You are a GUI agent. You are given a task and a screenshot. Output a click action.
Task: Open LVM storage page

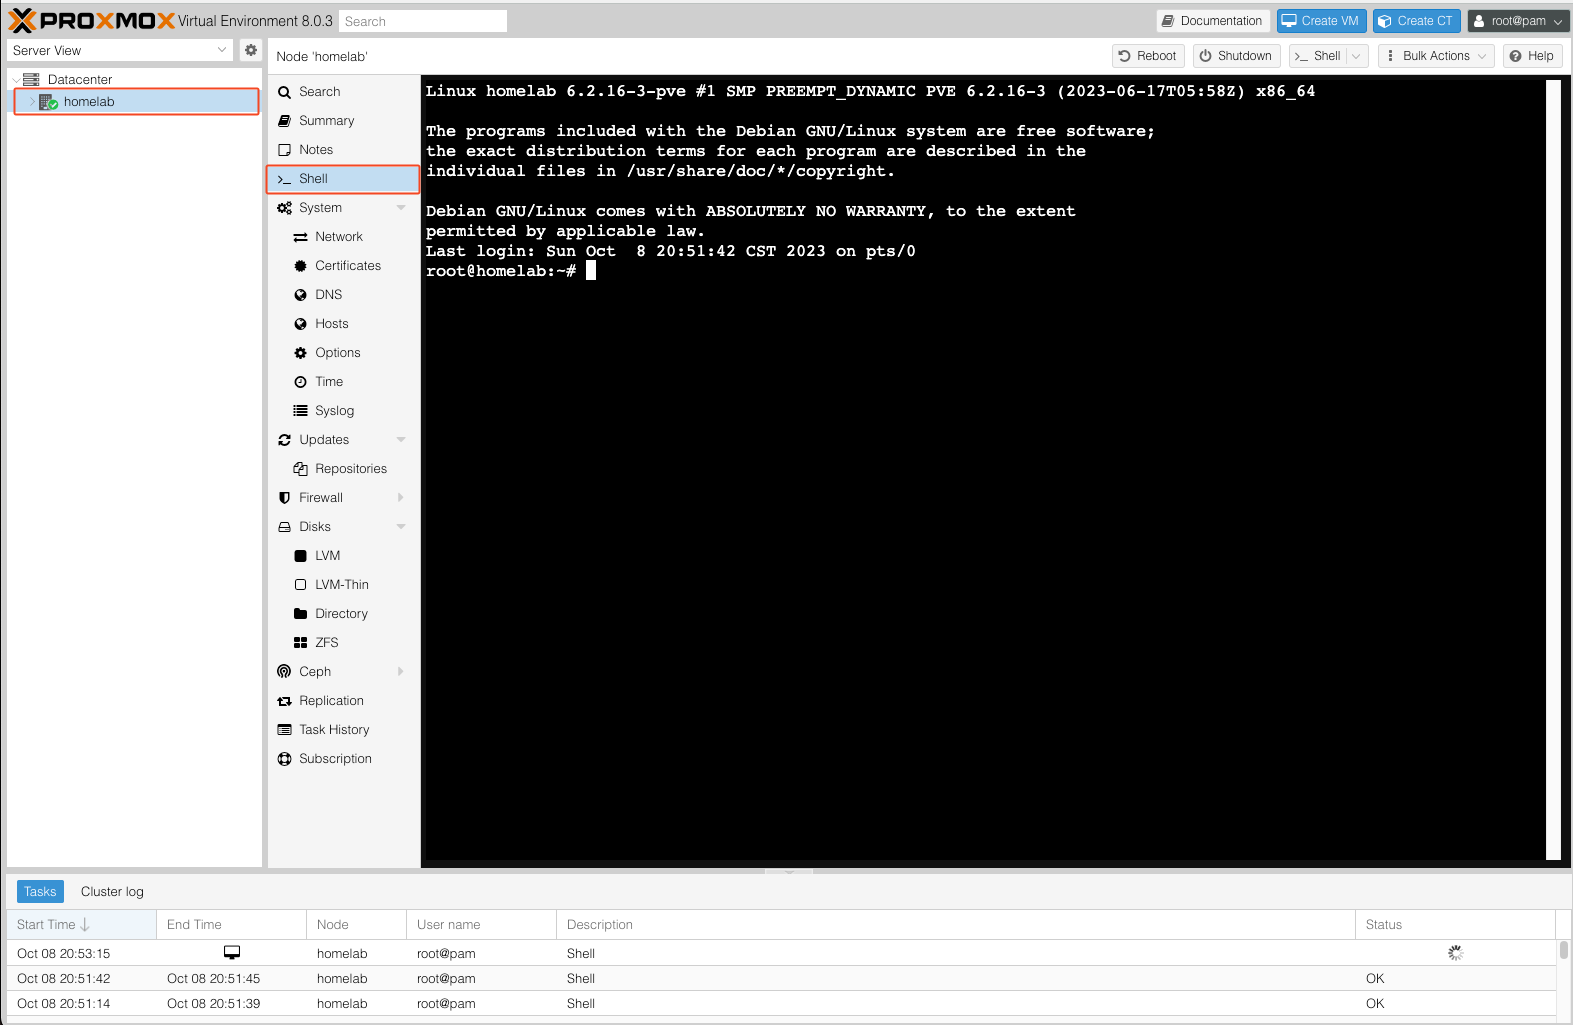pyautogui.click(x=343, y=555)
